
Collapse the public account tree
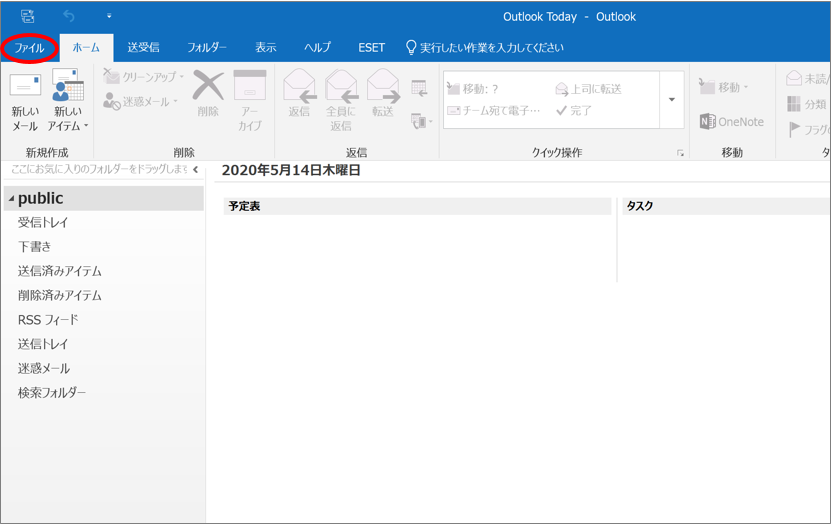11,199
